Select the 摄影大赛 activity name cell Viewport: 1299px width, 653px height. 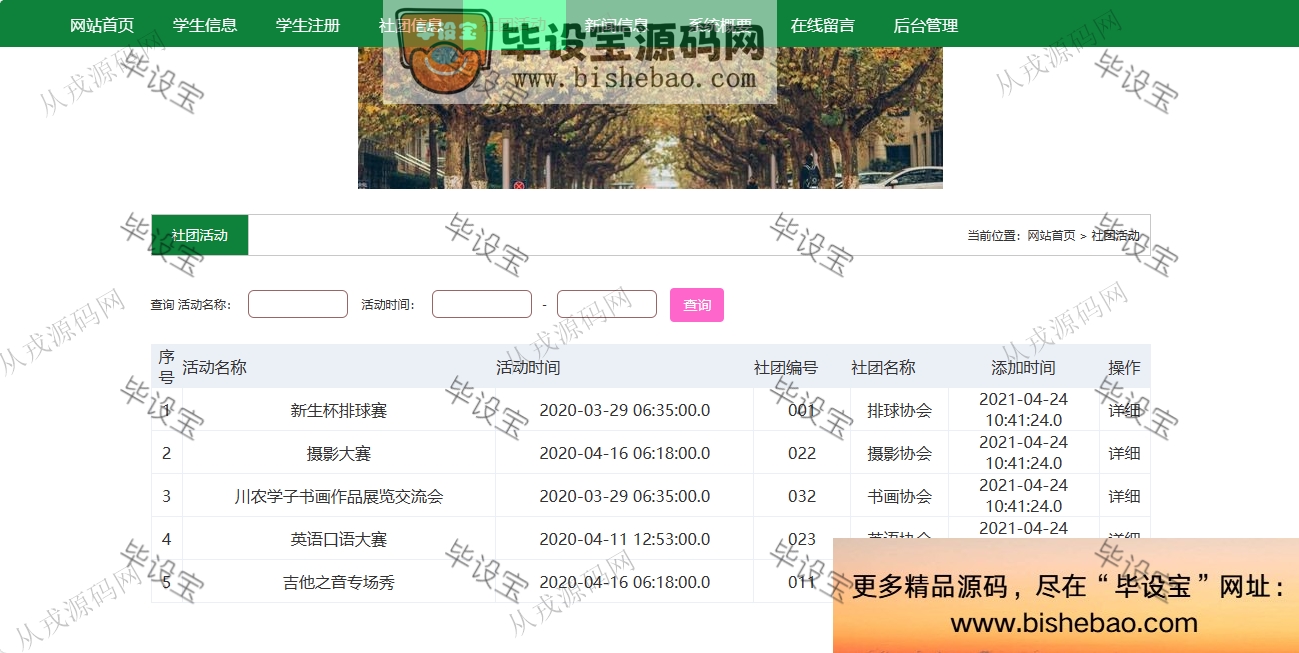[339, 453]
